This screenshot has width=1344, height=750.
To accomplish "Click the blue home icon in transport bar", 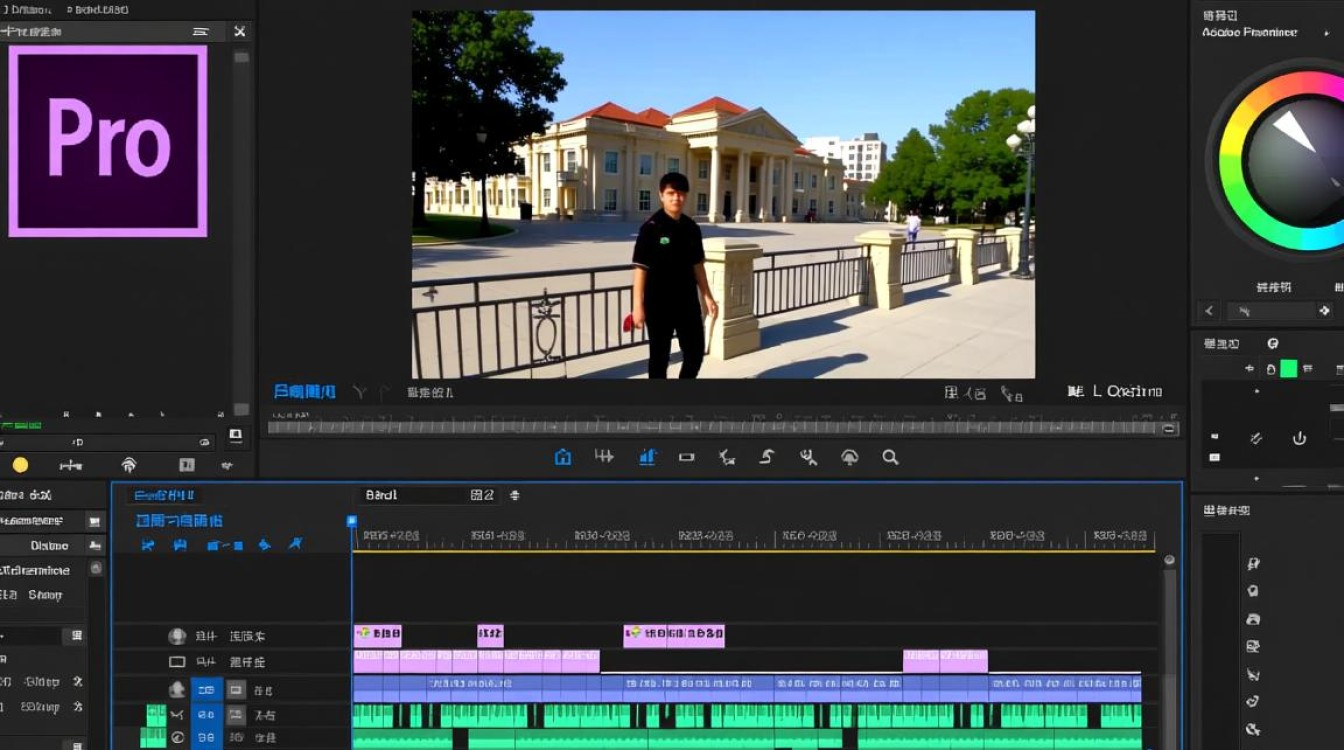I will 563,457.
